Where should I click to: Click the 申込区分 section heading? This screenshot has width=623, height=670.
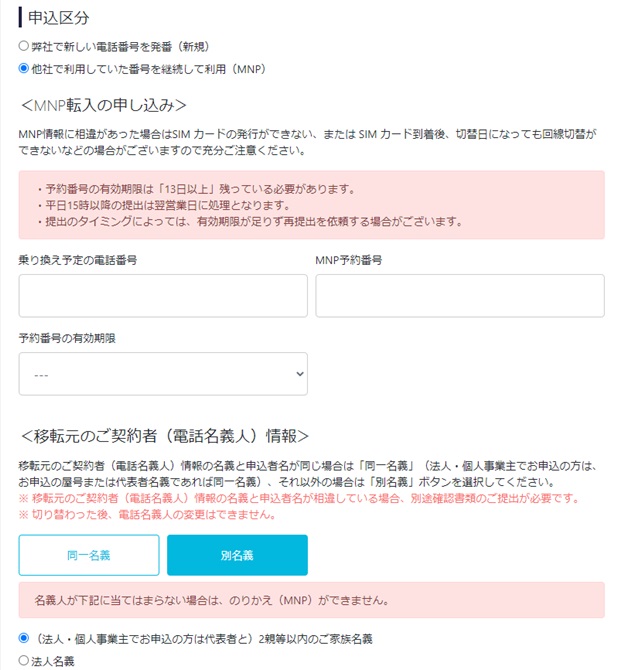[x=59, y=18]
